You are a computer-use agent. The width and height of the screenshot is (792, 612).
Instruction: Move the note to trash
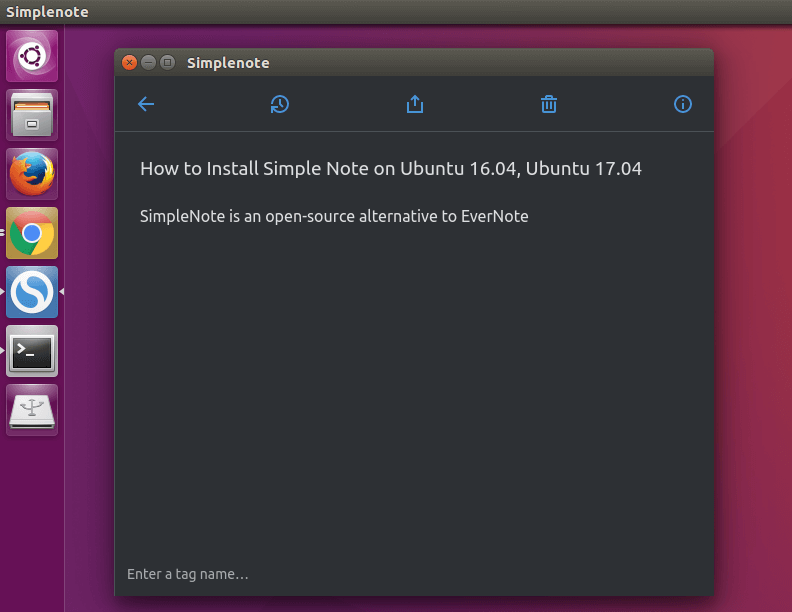(x=549, y=104)
